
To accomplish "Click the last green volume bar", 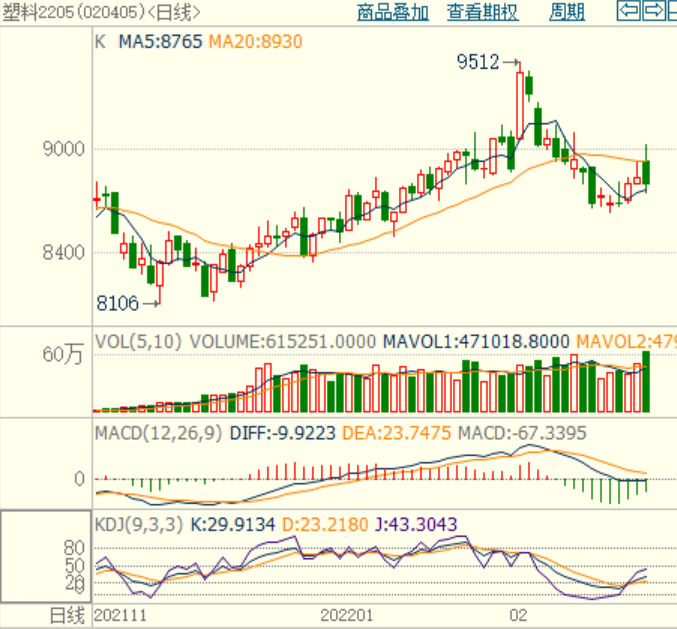I will (x=646, y=382).
